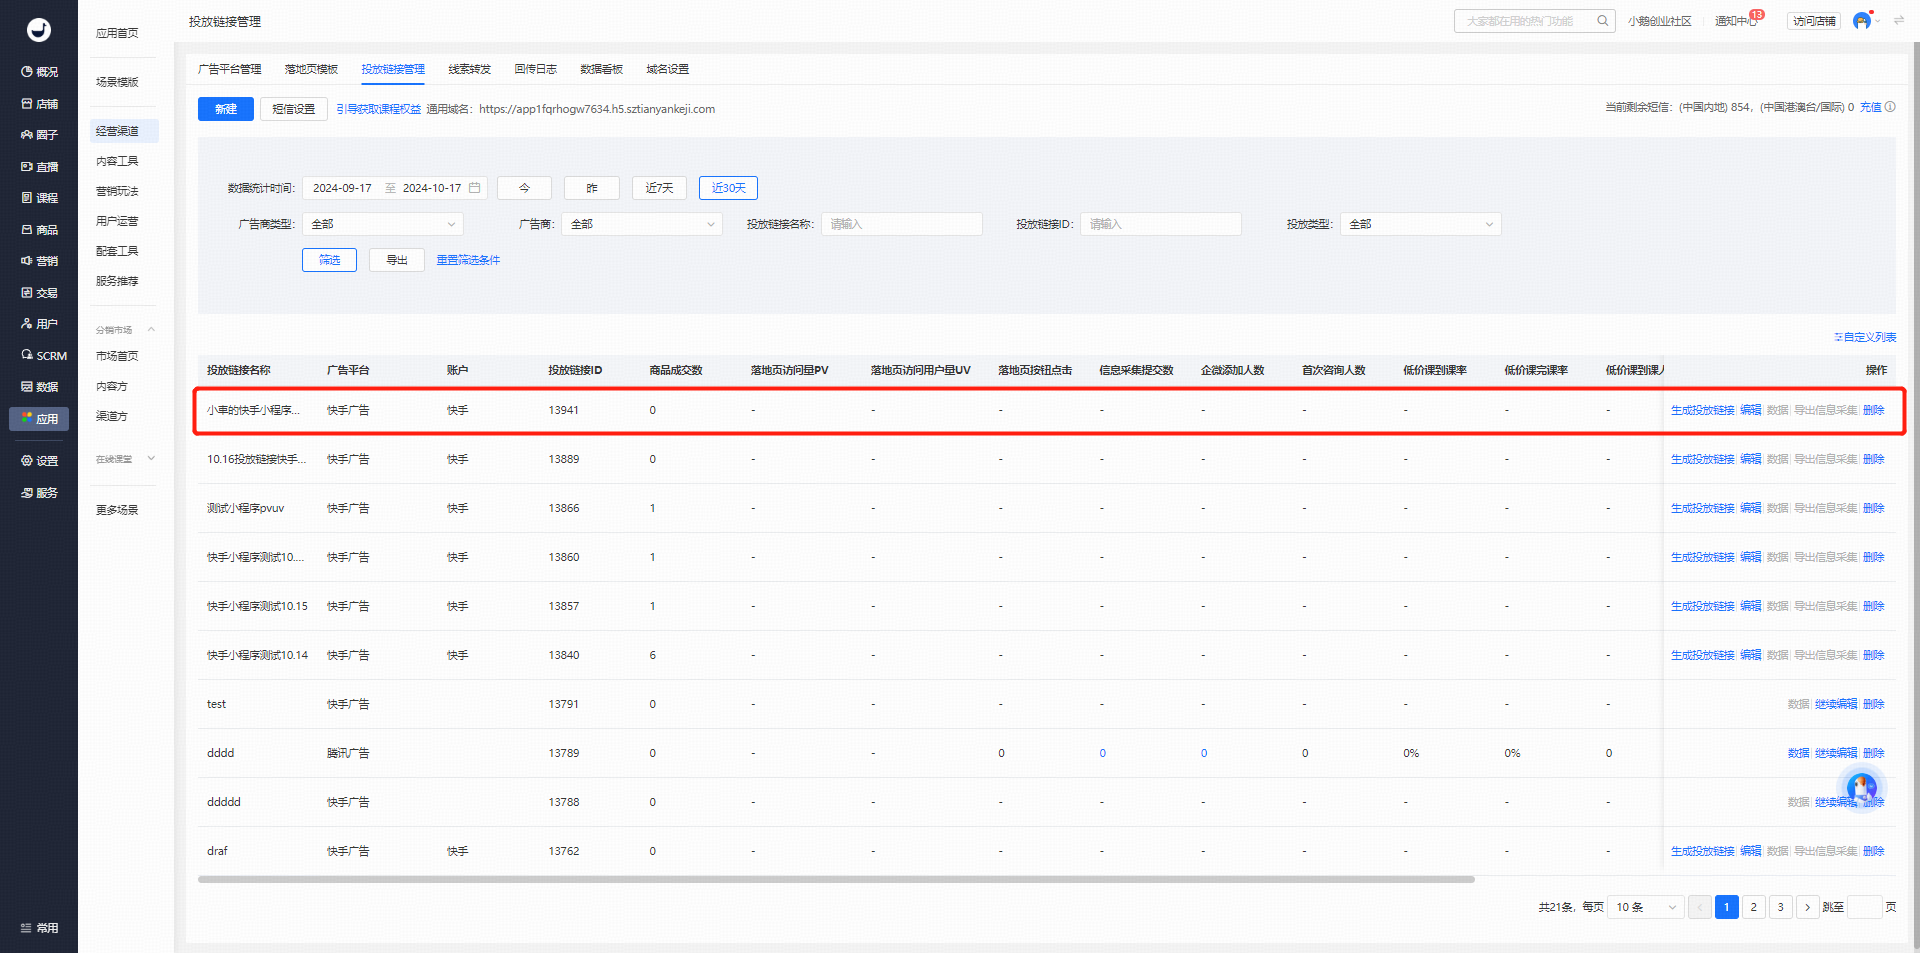Click the 充值 recharge link

coord(1870,107)
